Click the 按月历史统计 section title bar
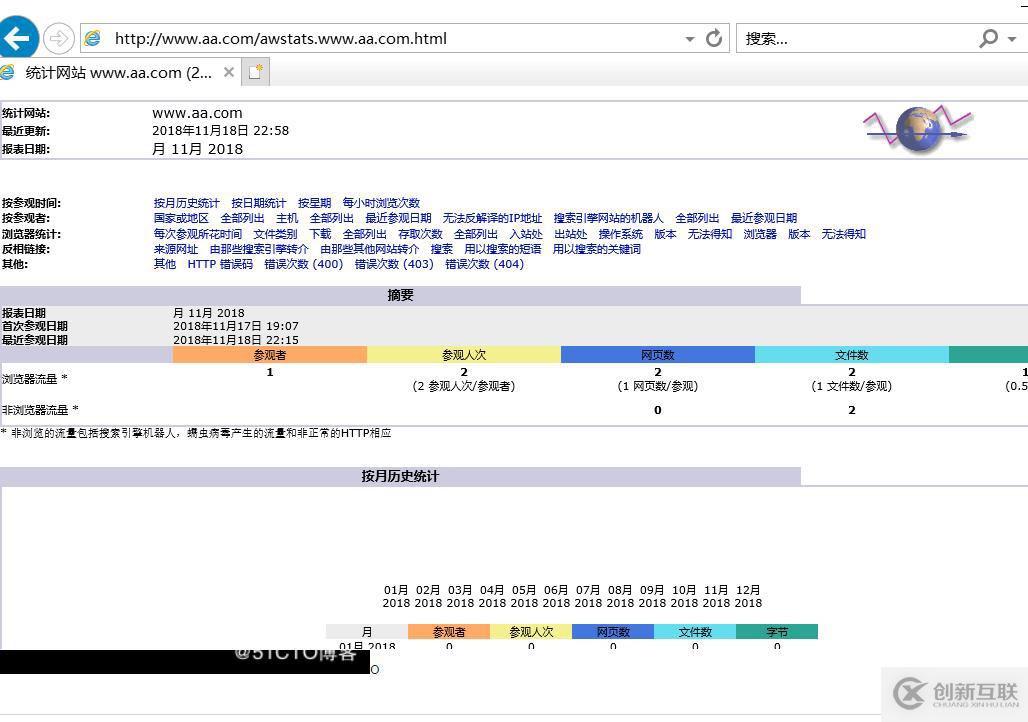Viewport: 1028px width, 722px height. 400,476
